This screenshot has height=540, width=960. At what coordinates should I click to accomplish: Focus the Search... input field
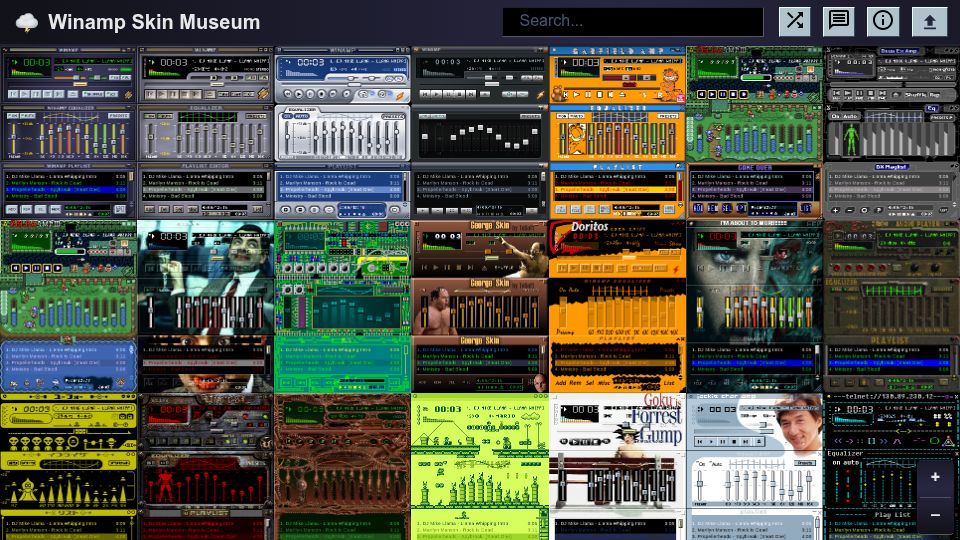click(633, 21)
